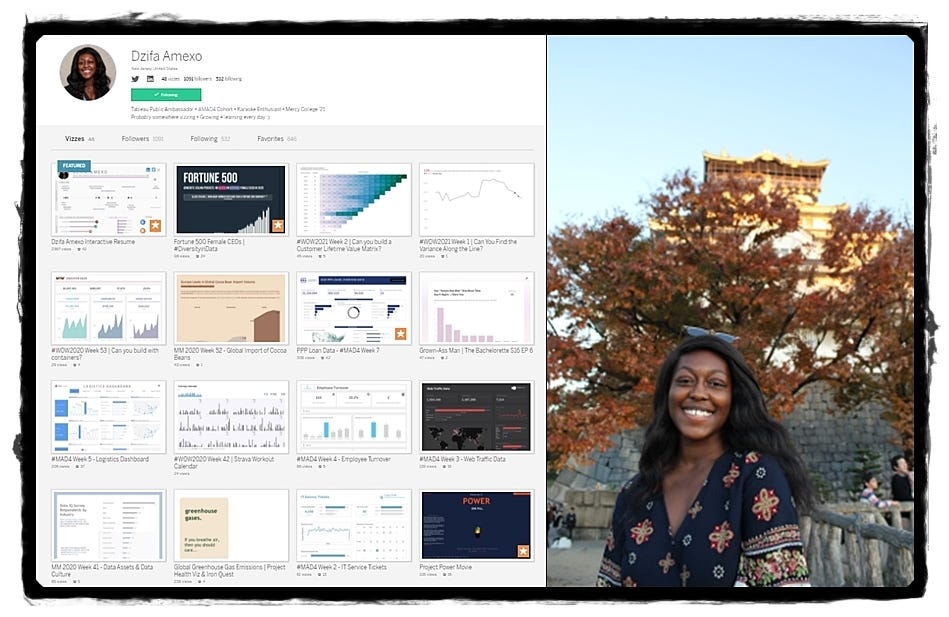
Task: Click '#WOW2021 Week 2' title link
Action: point(344,245)
